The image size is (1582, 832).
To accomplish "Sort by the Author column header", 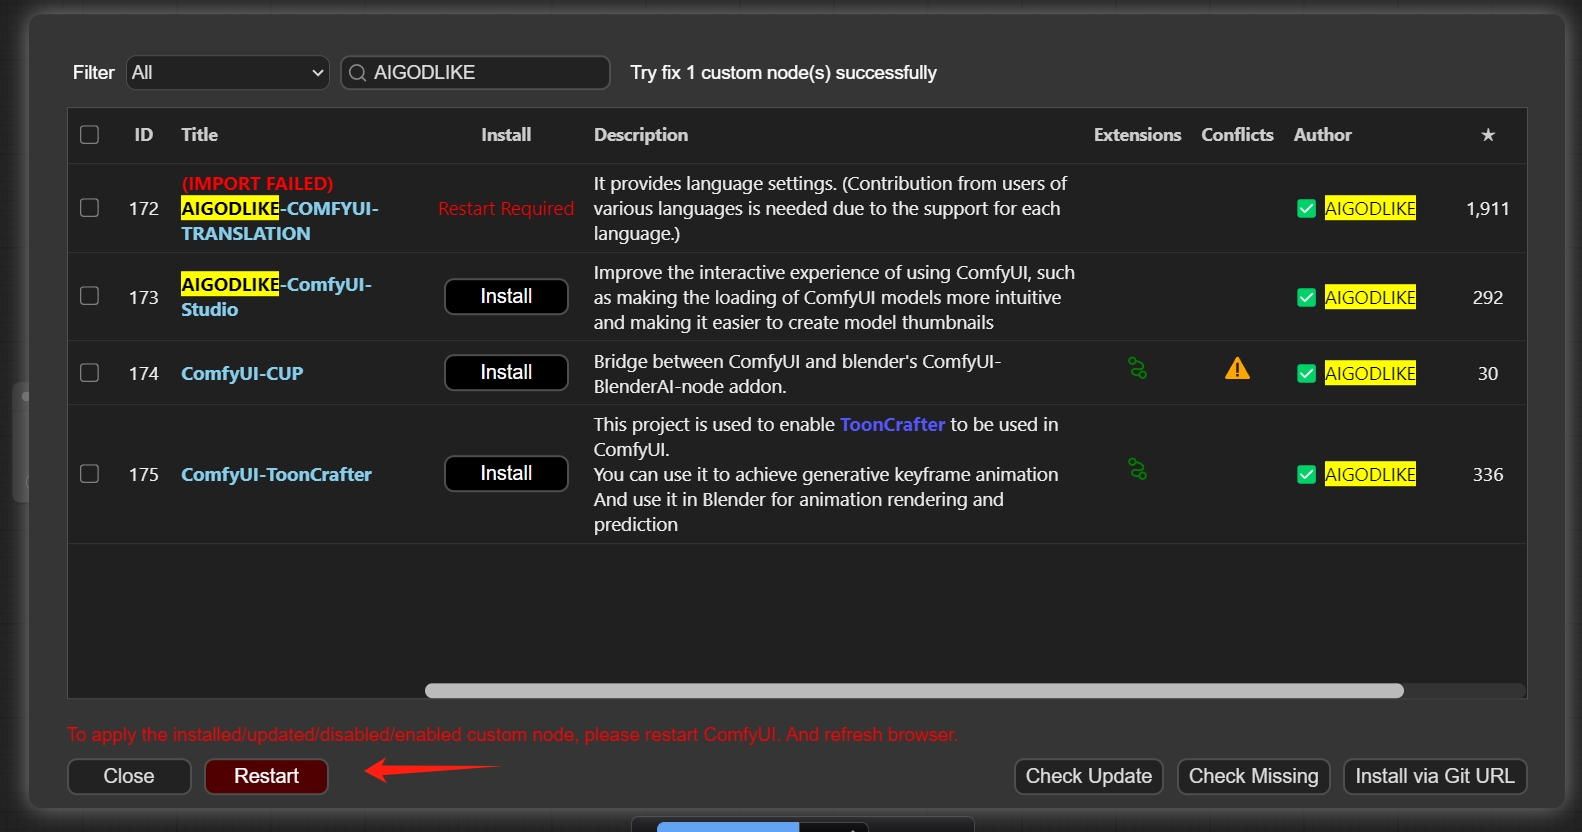I will click(1322, 135).
